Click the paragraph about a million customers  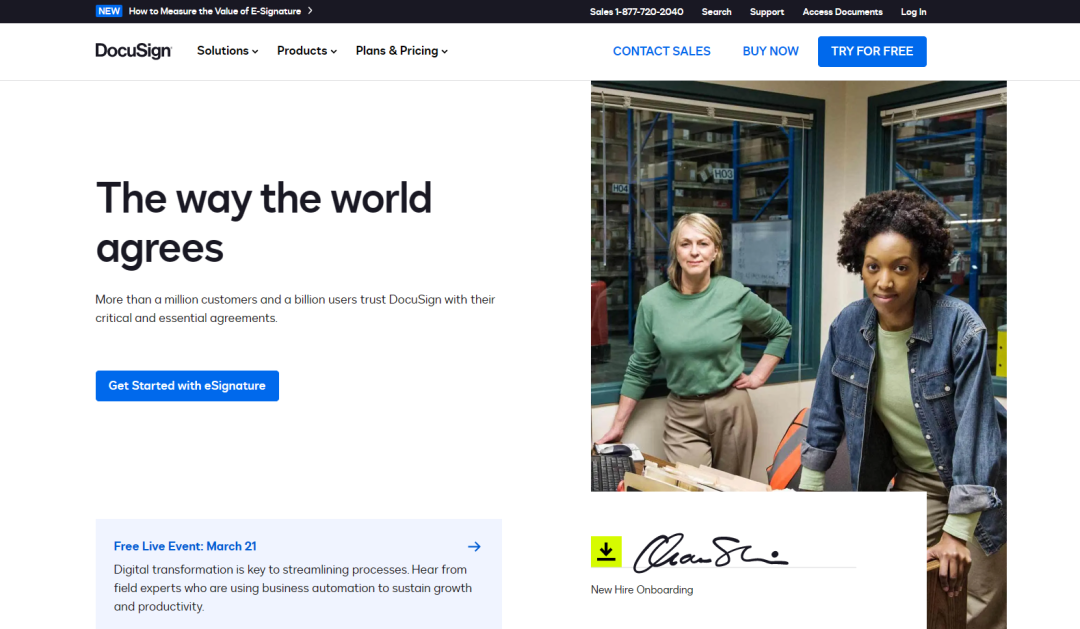(295, 309)
